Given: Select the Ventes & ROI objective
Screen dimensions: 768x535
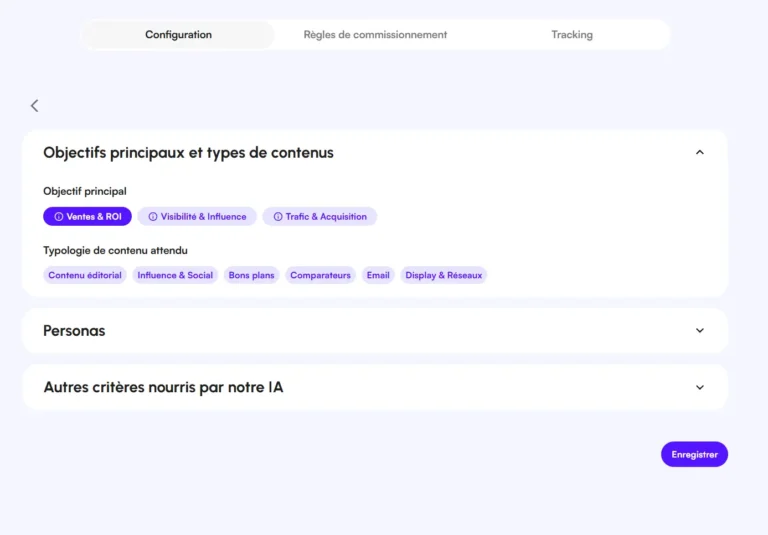Looking at the screenshot, I should pos(87,217).
